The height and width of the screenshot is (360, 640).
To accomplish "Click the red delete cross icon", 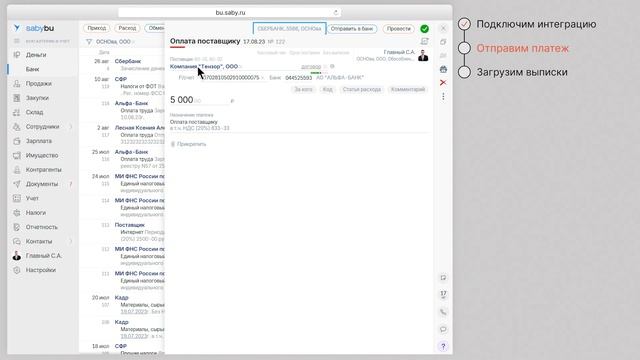I will click(x=443, y=82).
